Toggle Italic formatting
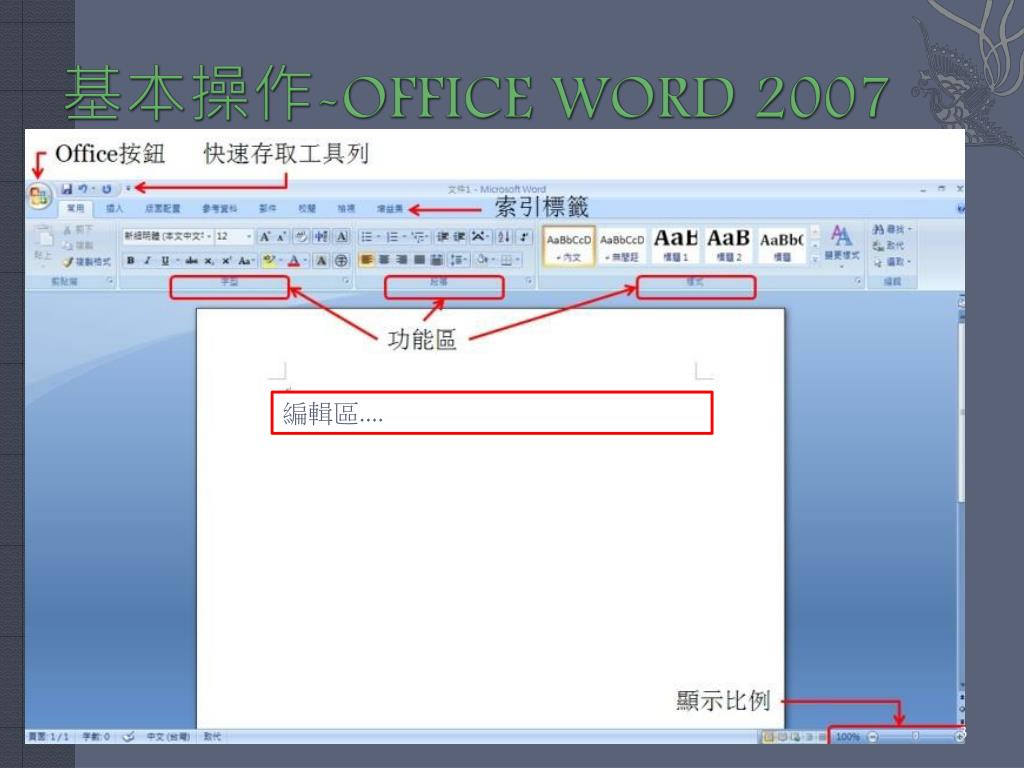Image resolution: width=1024 pixels, height=768 pixels. tap(148, 261)
